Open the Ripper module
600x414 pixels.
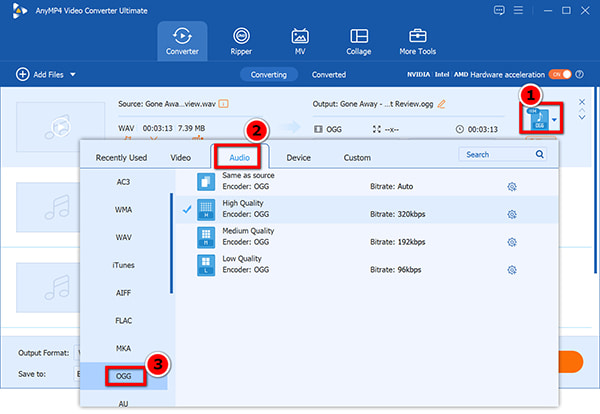(241, 41)
